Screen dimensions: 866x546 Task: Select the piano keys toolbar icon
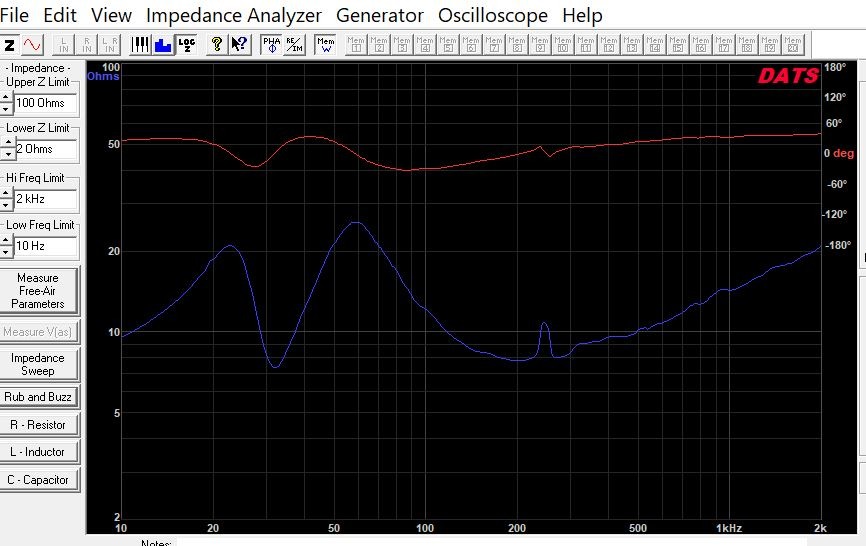pyautogui.click(x=140, y=45)
